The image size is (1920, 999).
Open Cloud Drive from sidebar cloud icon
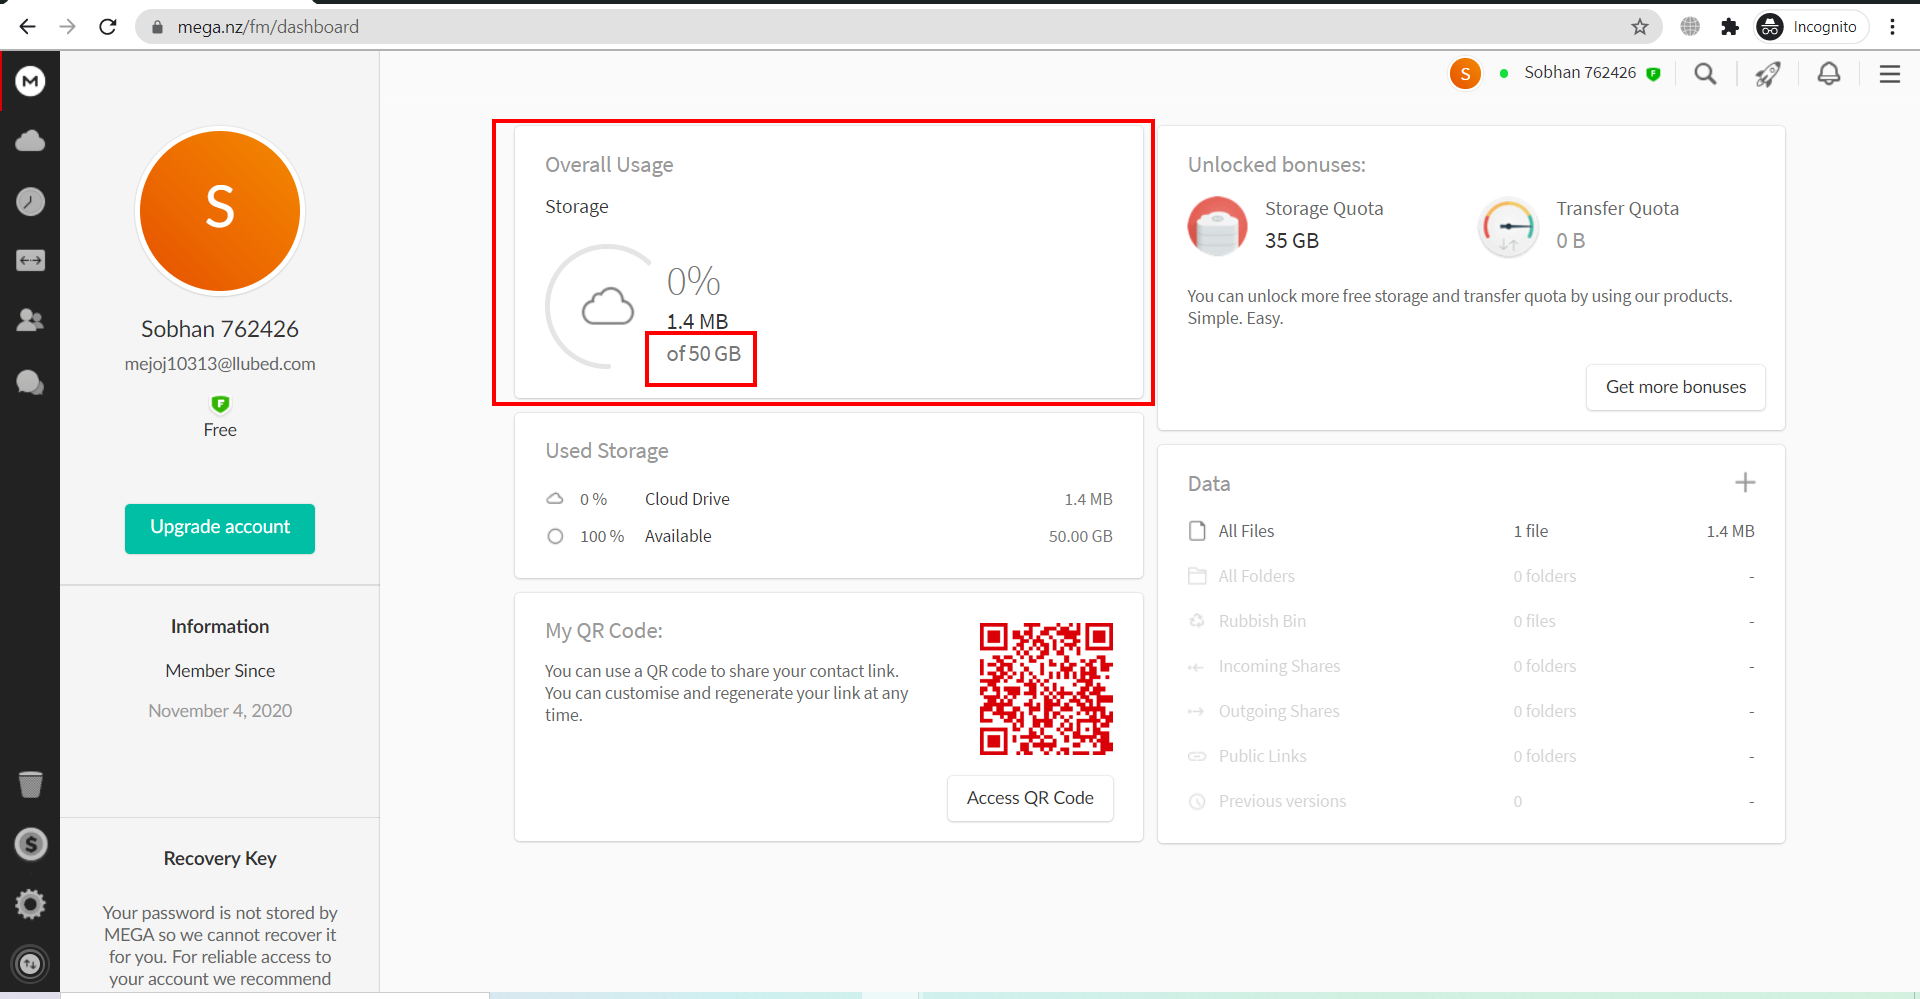pos(30,141)
